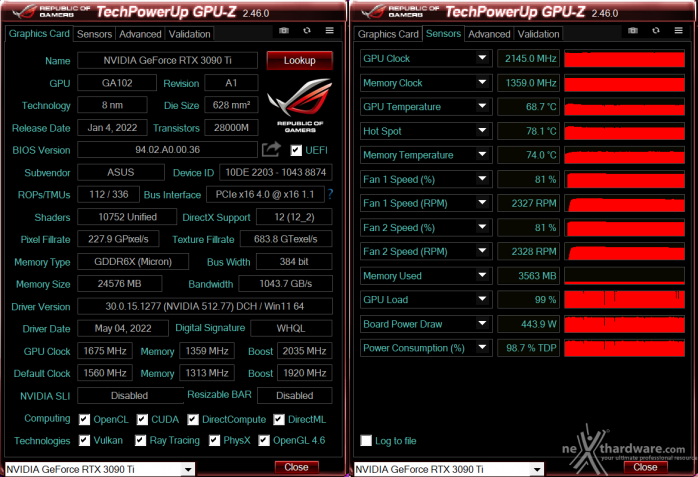This screenshot has height=477, width=698.
Task: Toggle the UEFI checkbox
Action: [296, 150]
